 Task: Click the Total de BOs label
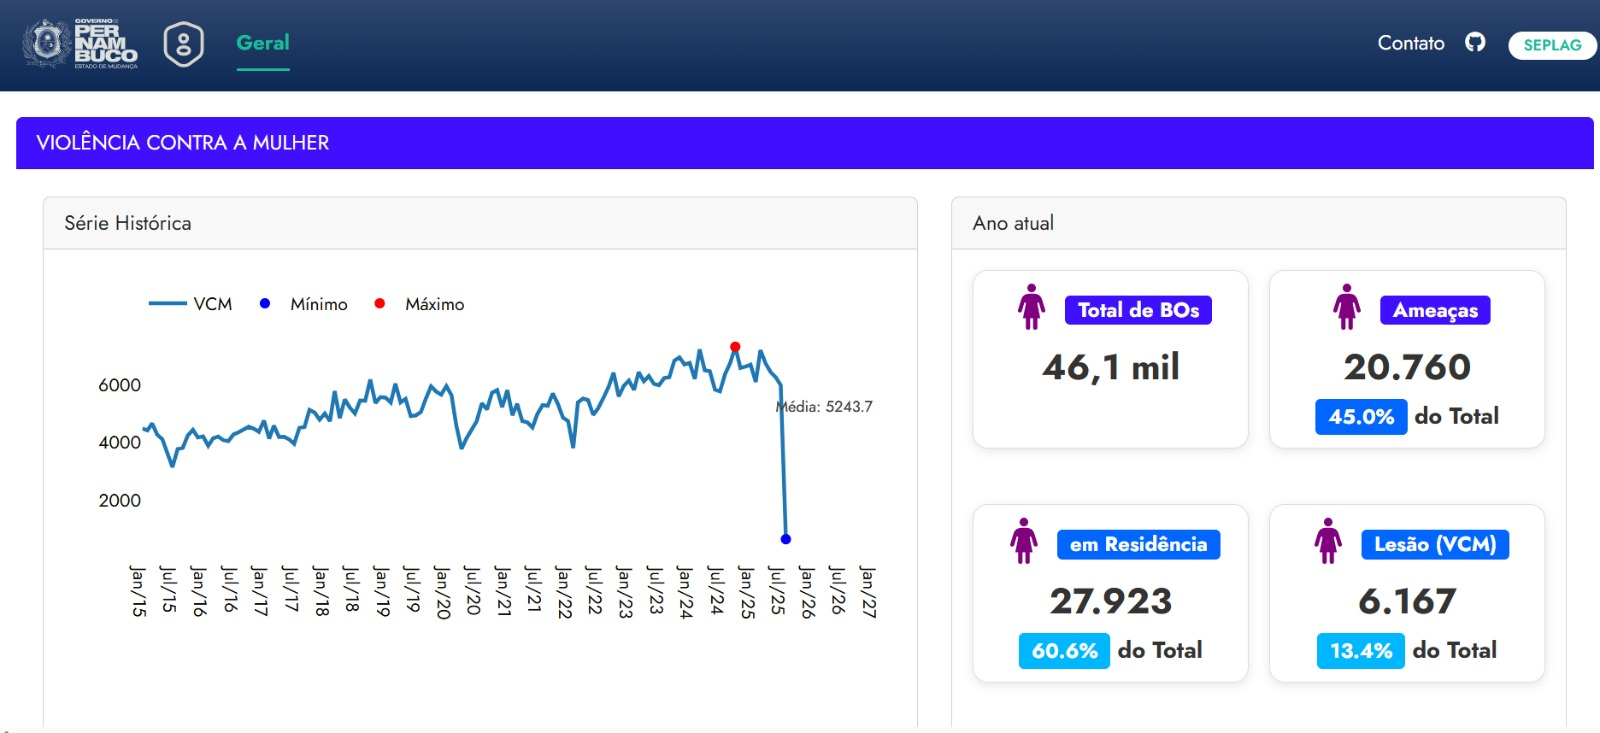[1138, 310]
